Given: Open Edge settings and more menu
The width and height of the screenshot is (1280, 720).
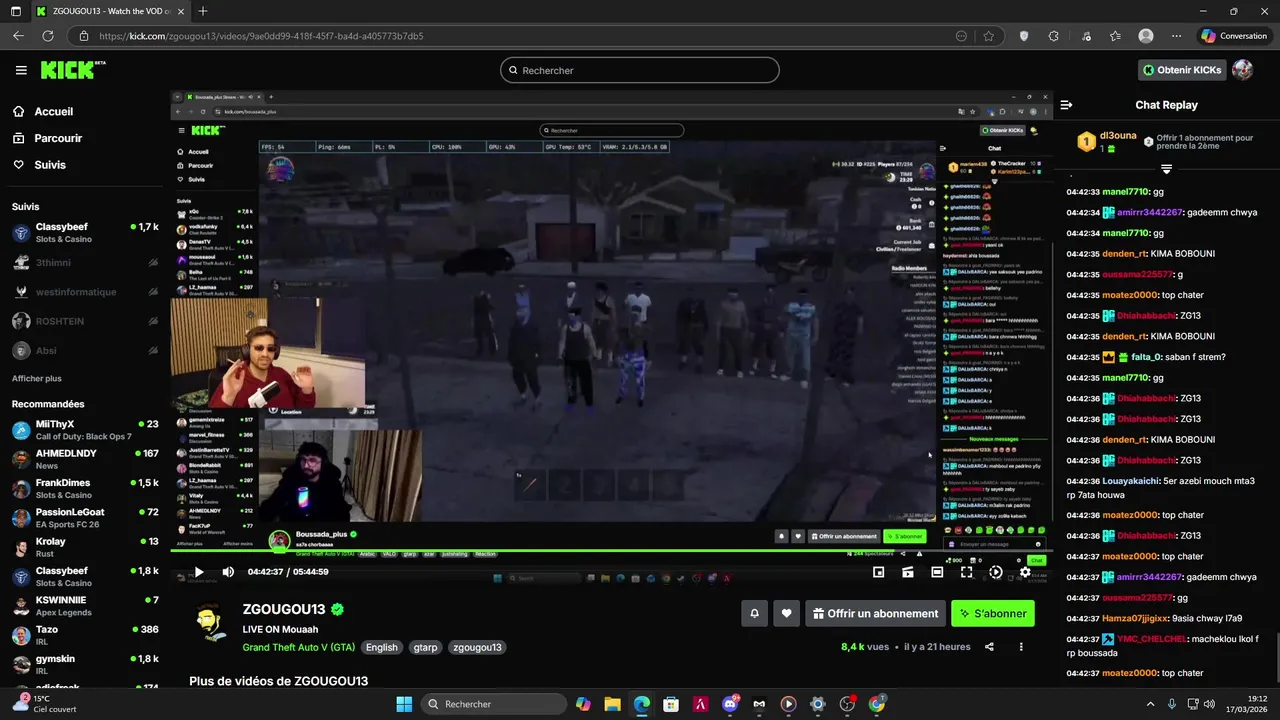Looking at the screenshot, I should click(1176, 36).
